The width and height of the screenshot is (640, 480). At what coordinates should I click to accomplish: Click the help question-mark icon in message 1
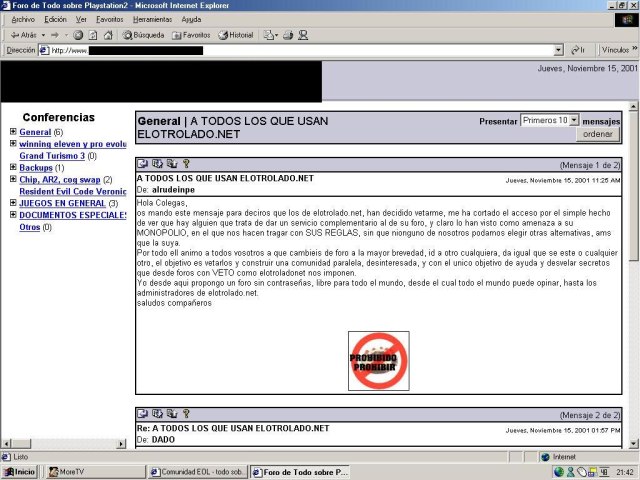[186, 164]
